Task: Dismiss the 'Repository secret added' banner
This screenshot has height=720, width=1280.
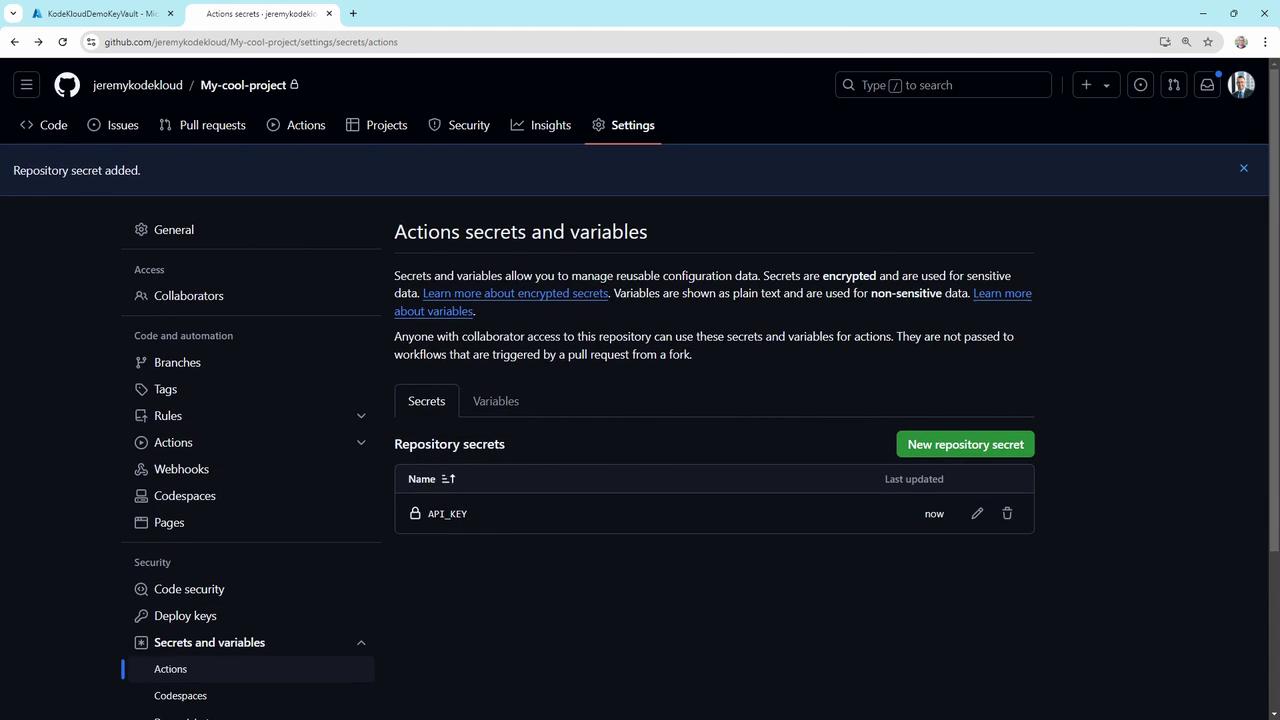Action: pyautogui.click(x=1244, y=168)
